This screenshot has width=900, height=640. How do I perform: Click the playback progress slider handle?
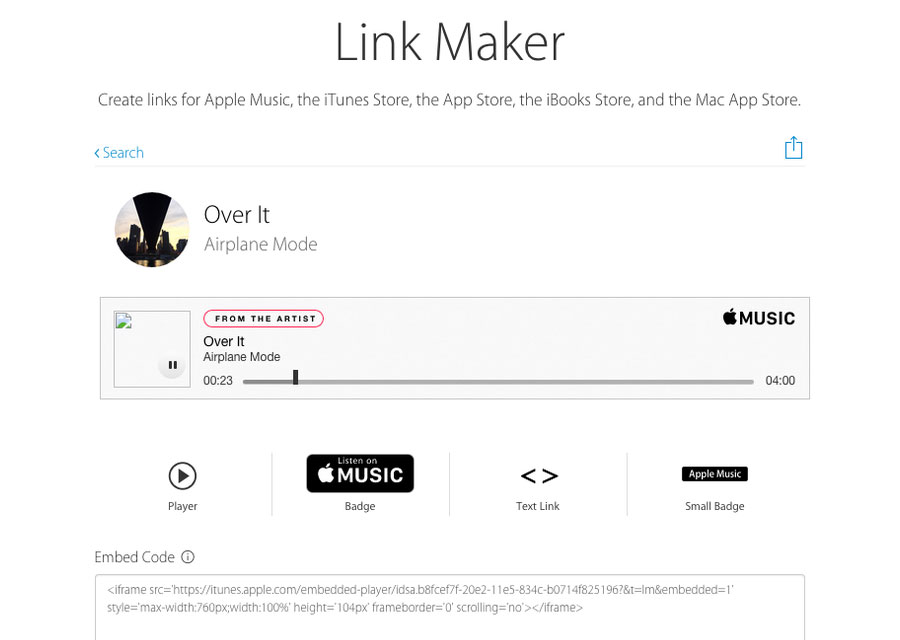point(296,377)
